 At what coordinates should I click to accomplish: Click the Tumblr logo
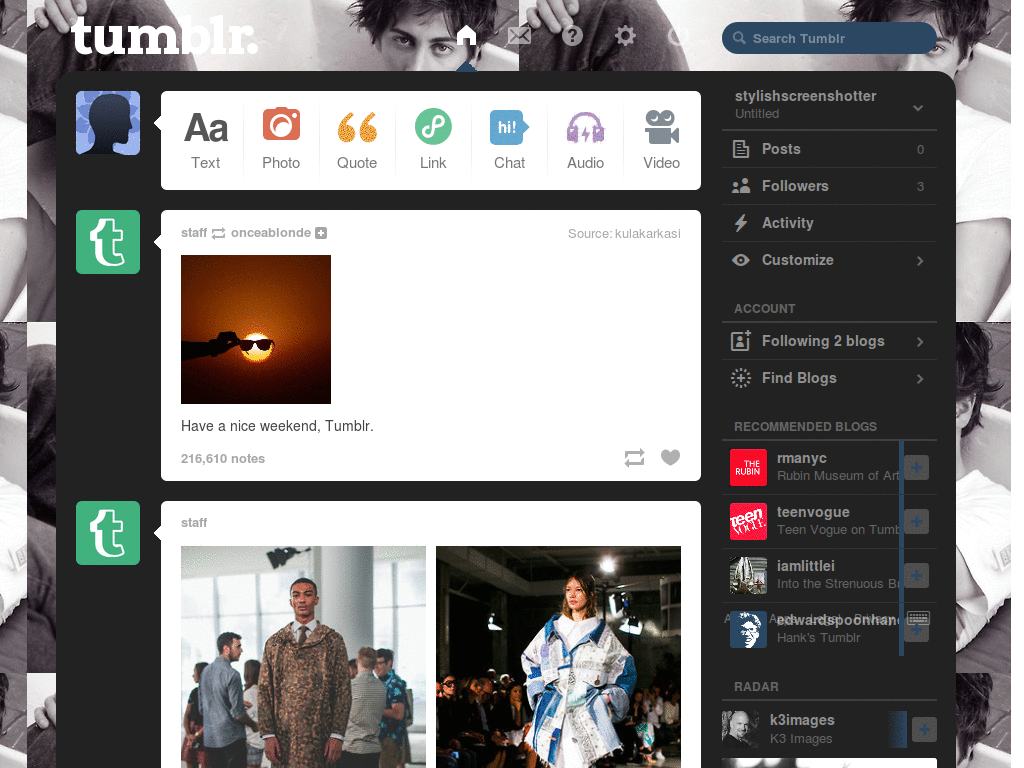pos(164,35)
